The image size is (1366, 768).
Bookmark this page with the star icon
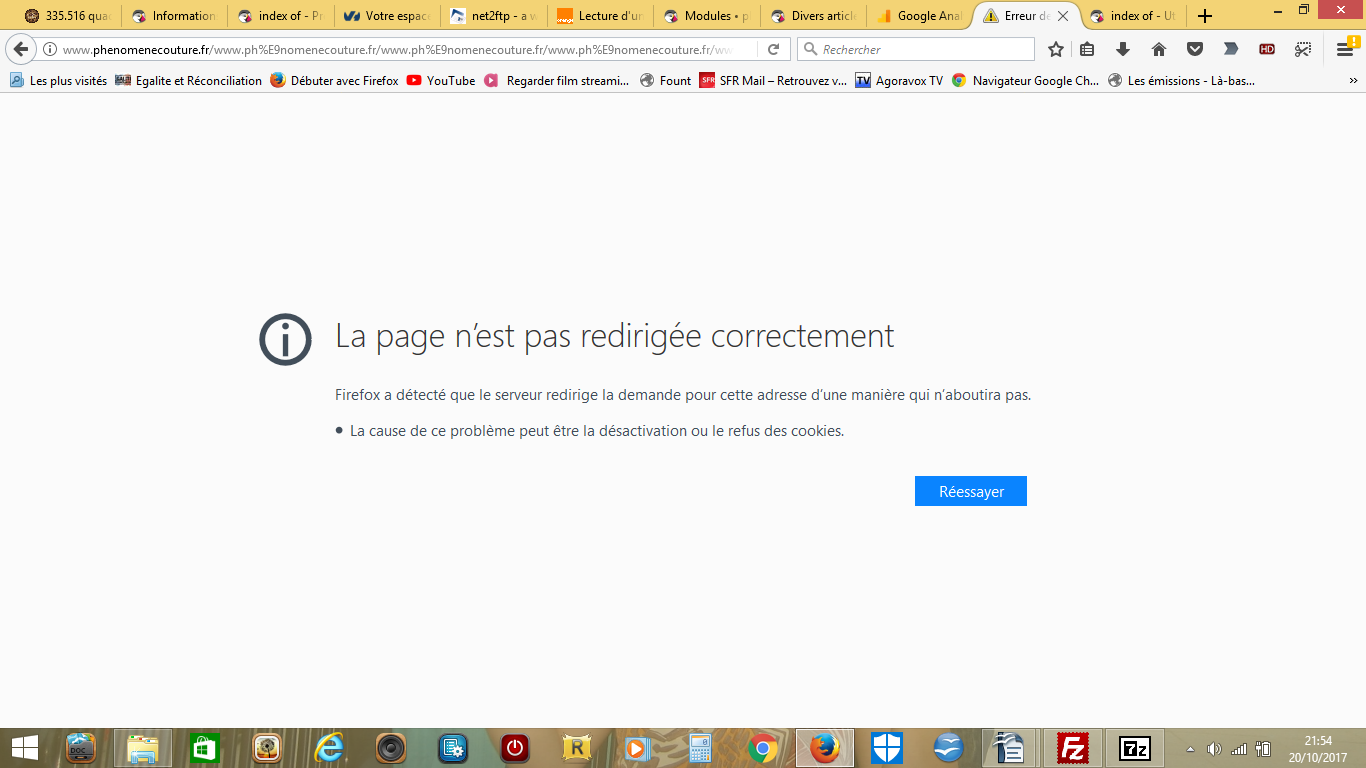(1056, 49)
